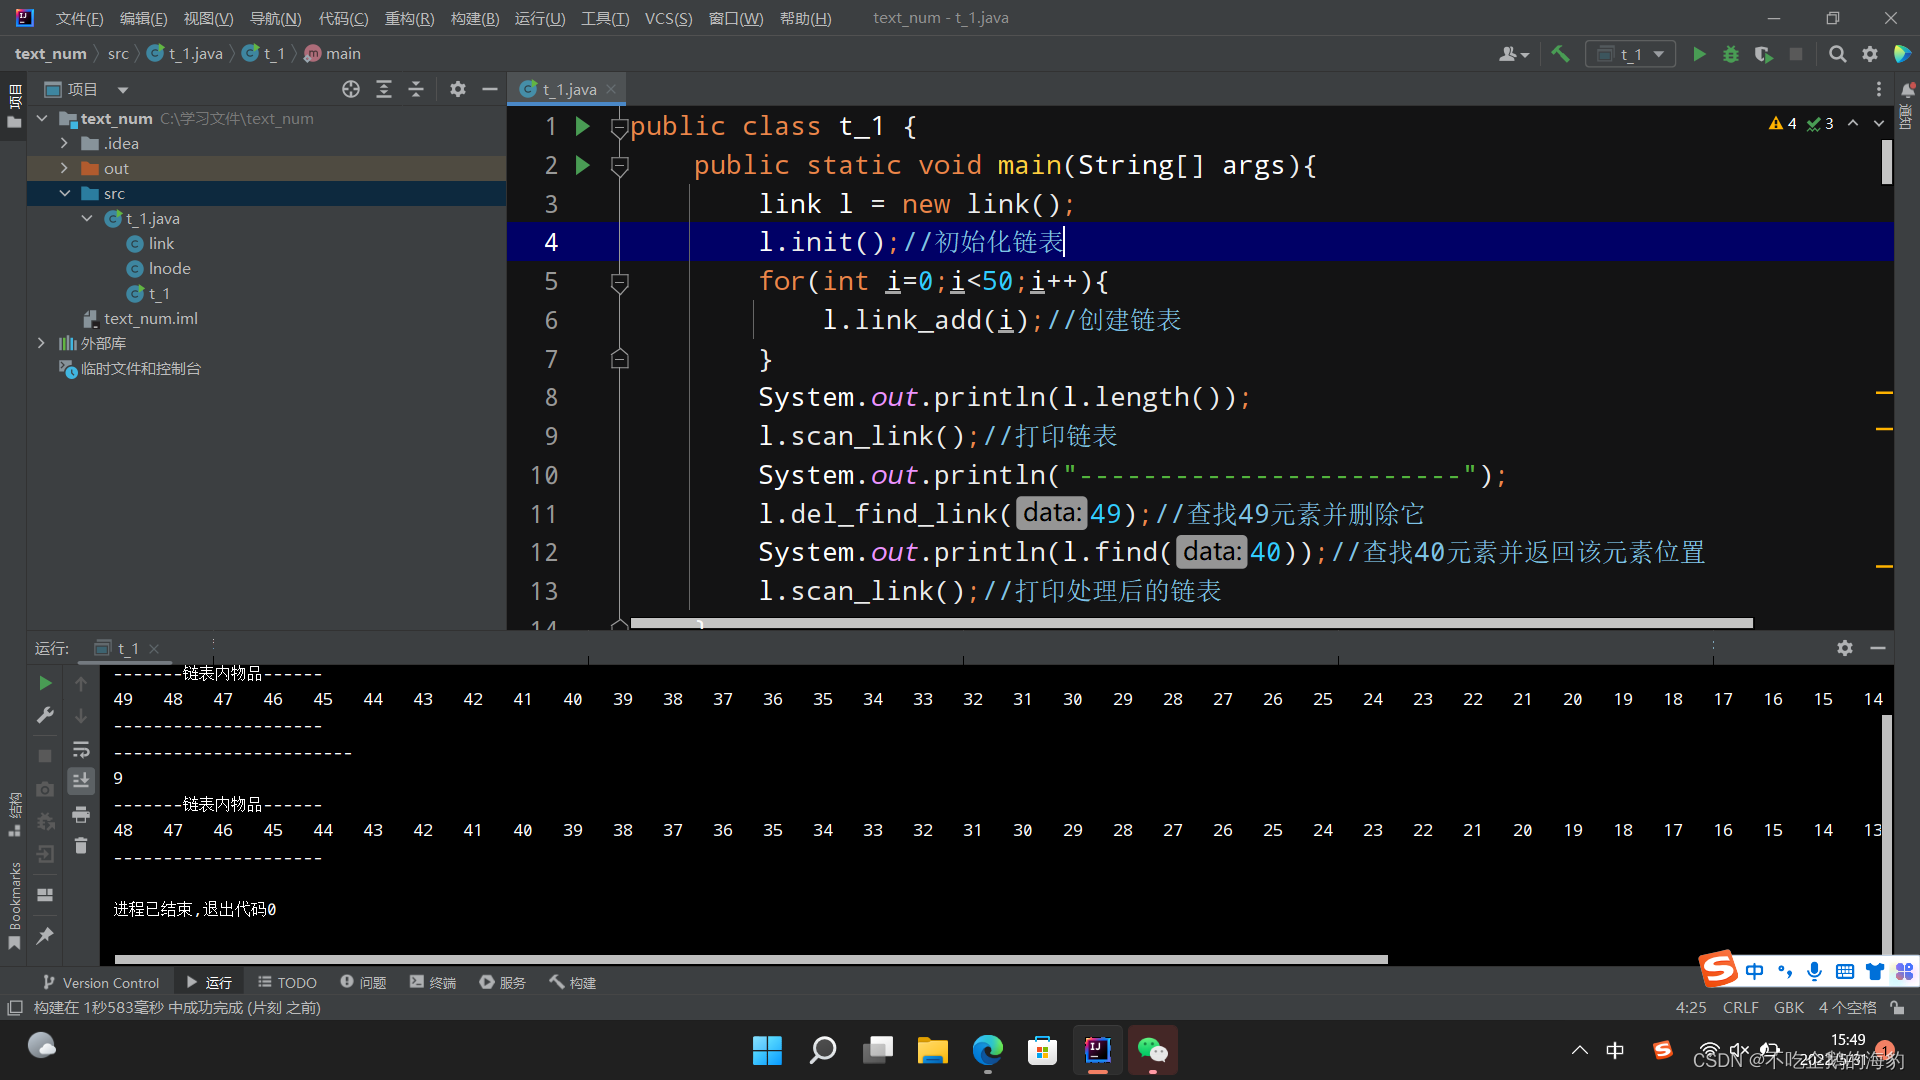Open 文件(F) menu

coord(79,18)
